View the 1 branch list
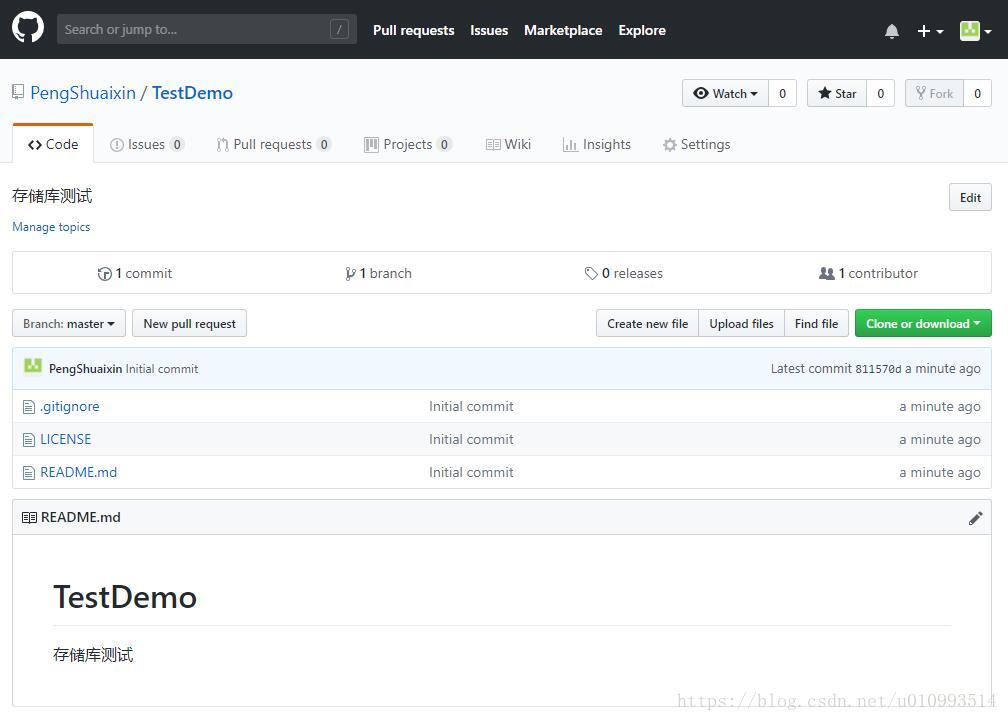Image resolution: width=1008 pixels, height=721 pixels. tap(378, 273)
